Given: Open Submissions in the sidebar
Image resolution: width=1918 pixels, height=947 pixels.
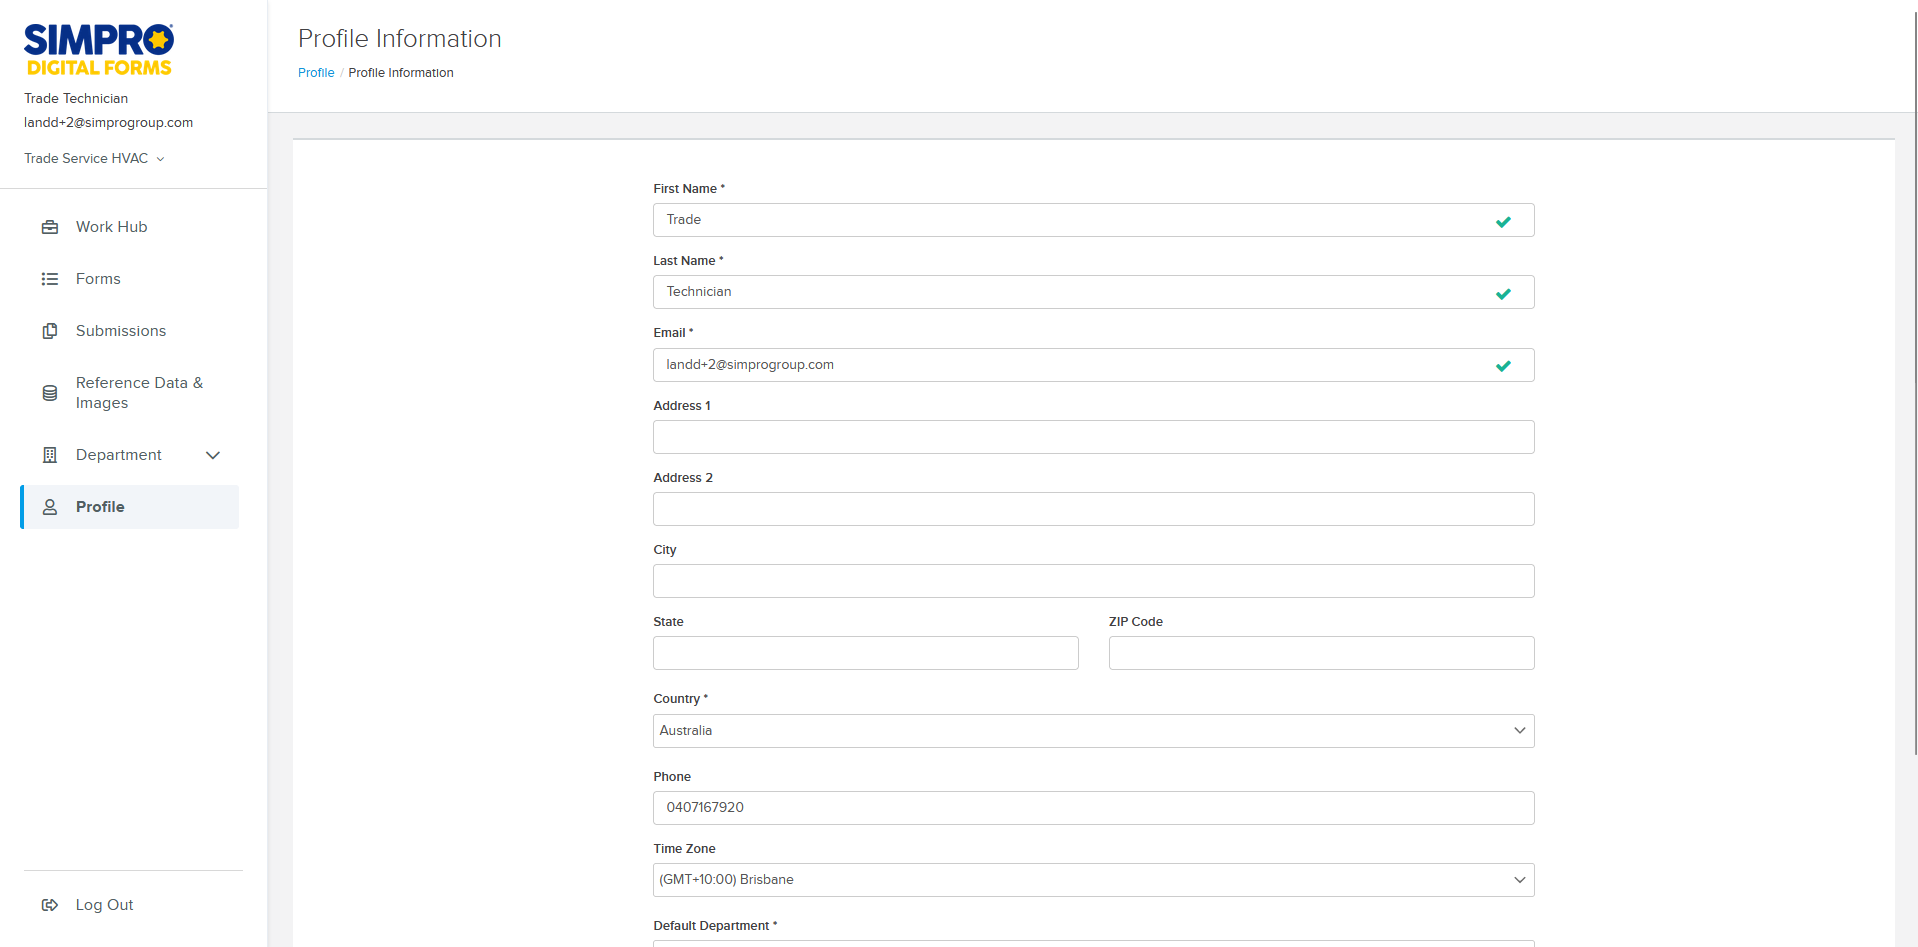Looking at the screenshot, I should 130,331.
